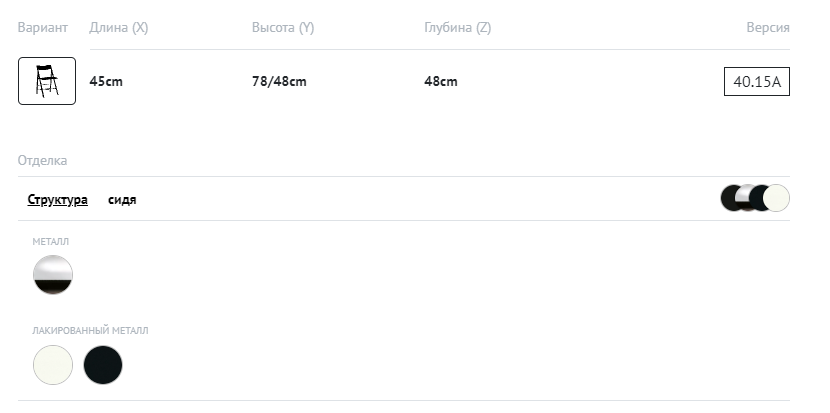This screenshot has width=830, height=413.
Task: Choose the chrome swatch under МЕТАЛЛ
Action: tap(53, 274)
